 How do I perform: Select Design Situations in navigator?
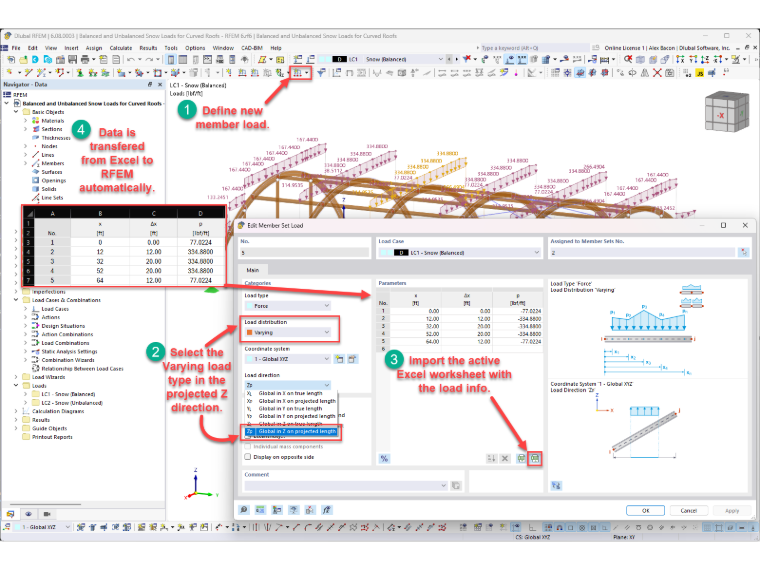(63, 326)
